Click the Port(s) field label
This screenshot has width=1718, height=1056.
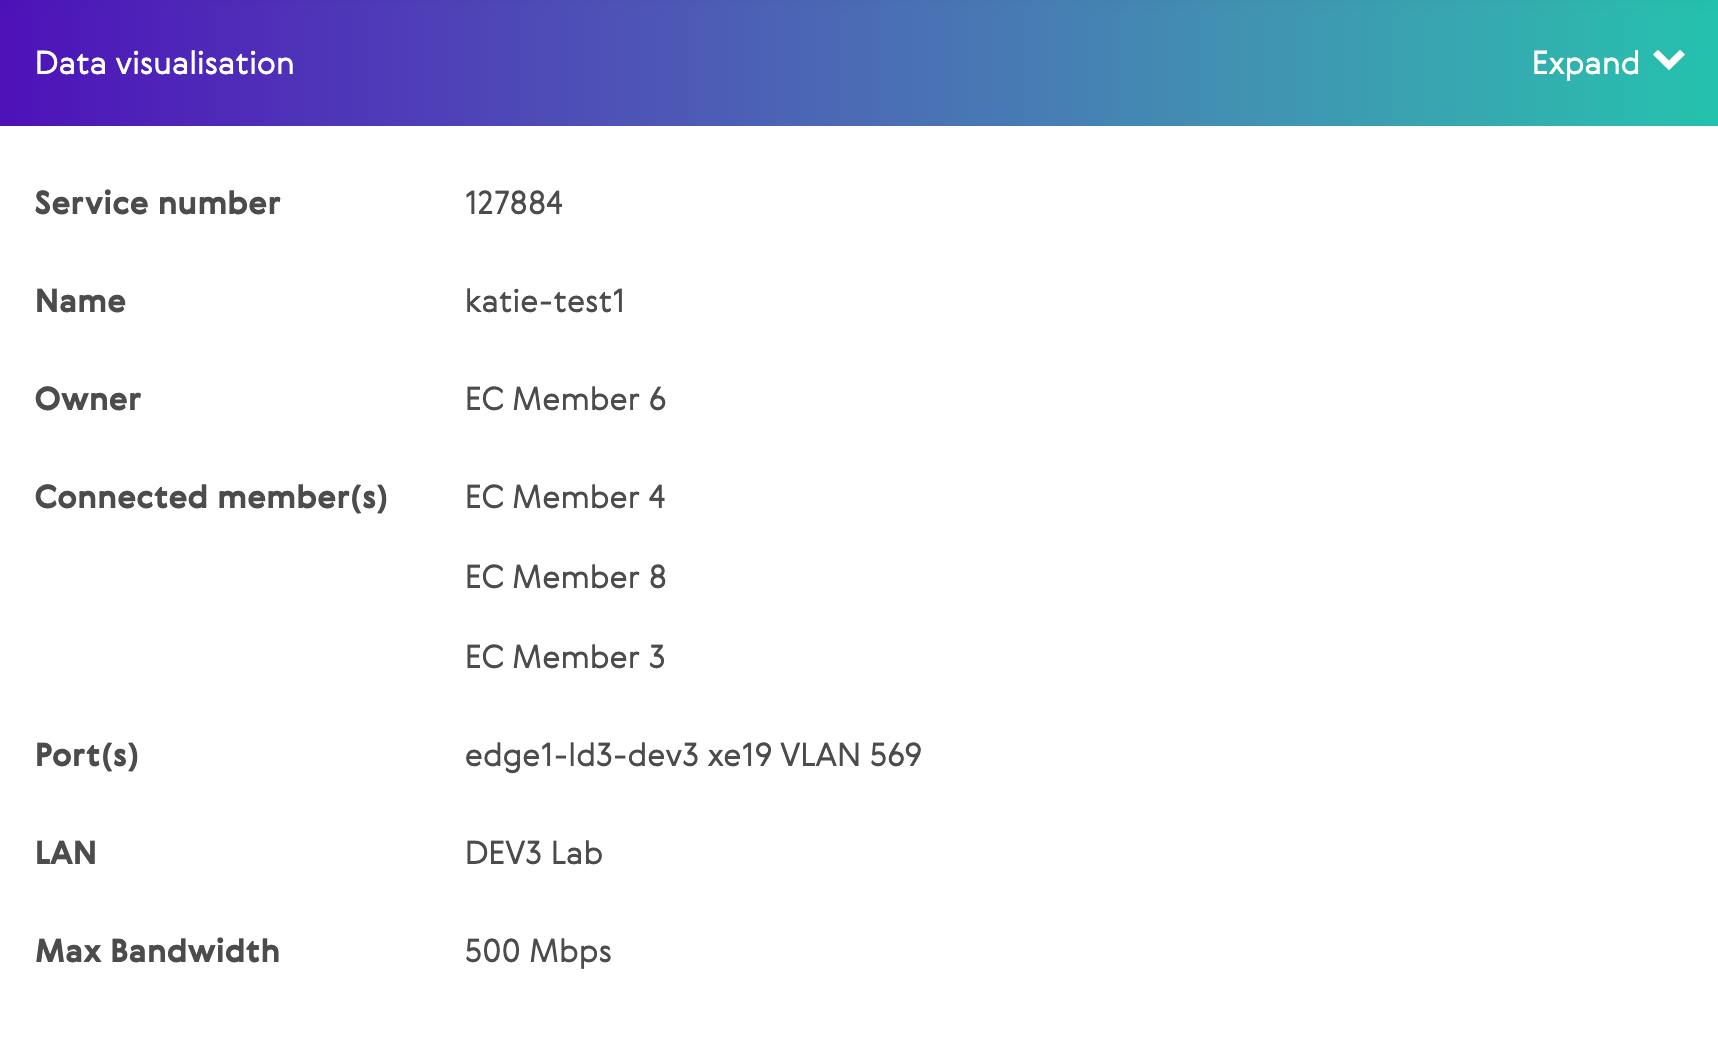tap(87, 755)
